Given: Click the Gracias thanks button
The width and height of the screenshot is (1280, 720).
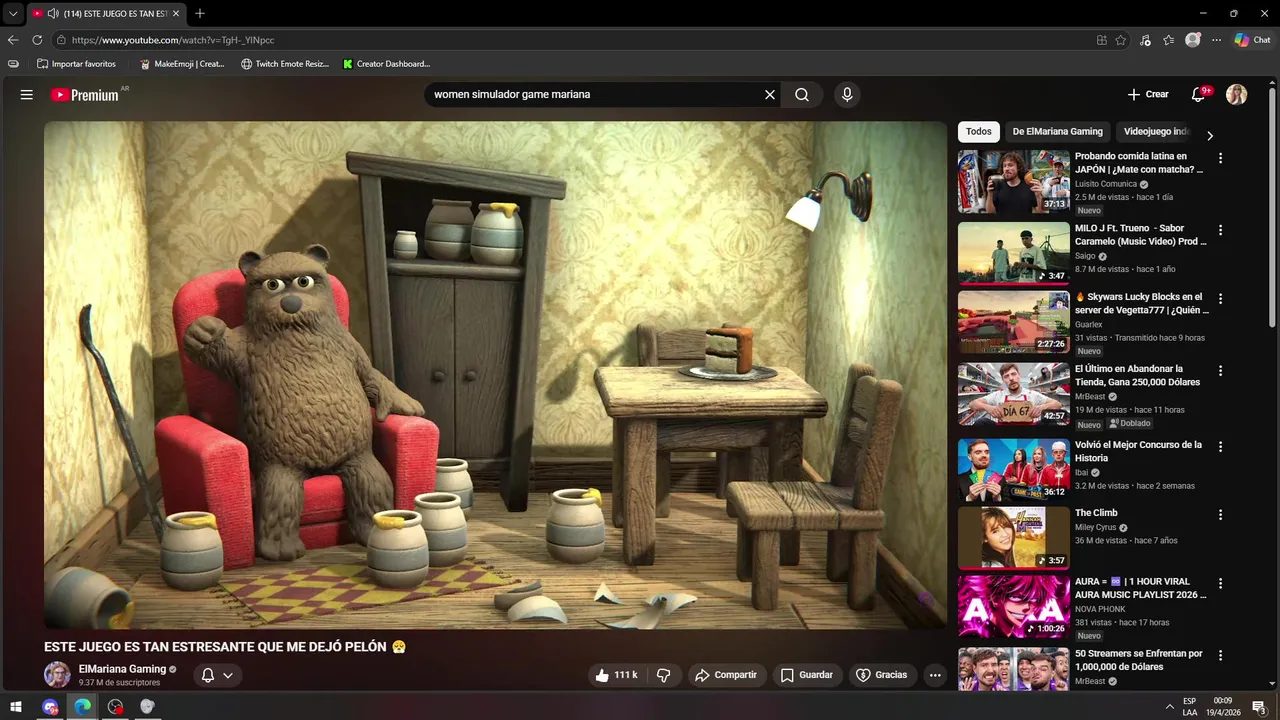Looking at the screenshot, I should (883, 675).
